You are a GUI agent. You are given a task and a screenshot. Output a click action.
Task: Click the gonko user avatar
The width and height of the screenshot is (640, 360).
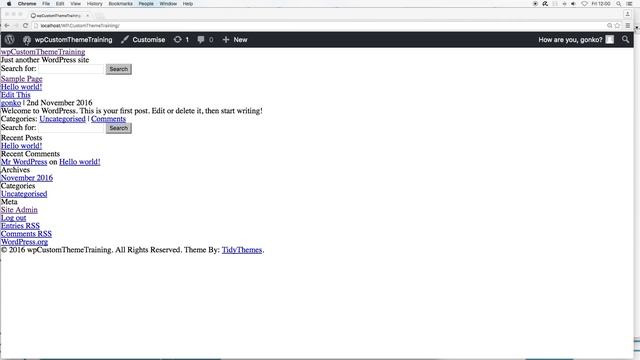tap(610, 40)
